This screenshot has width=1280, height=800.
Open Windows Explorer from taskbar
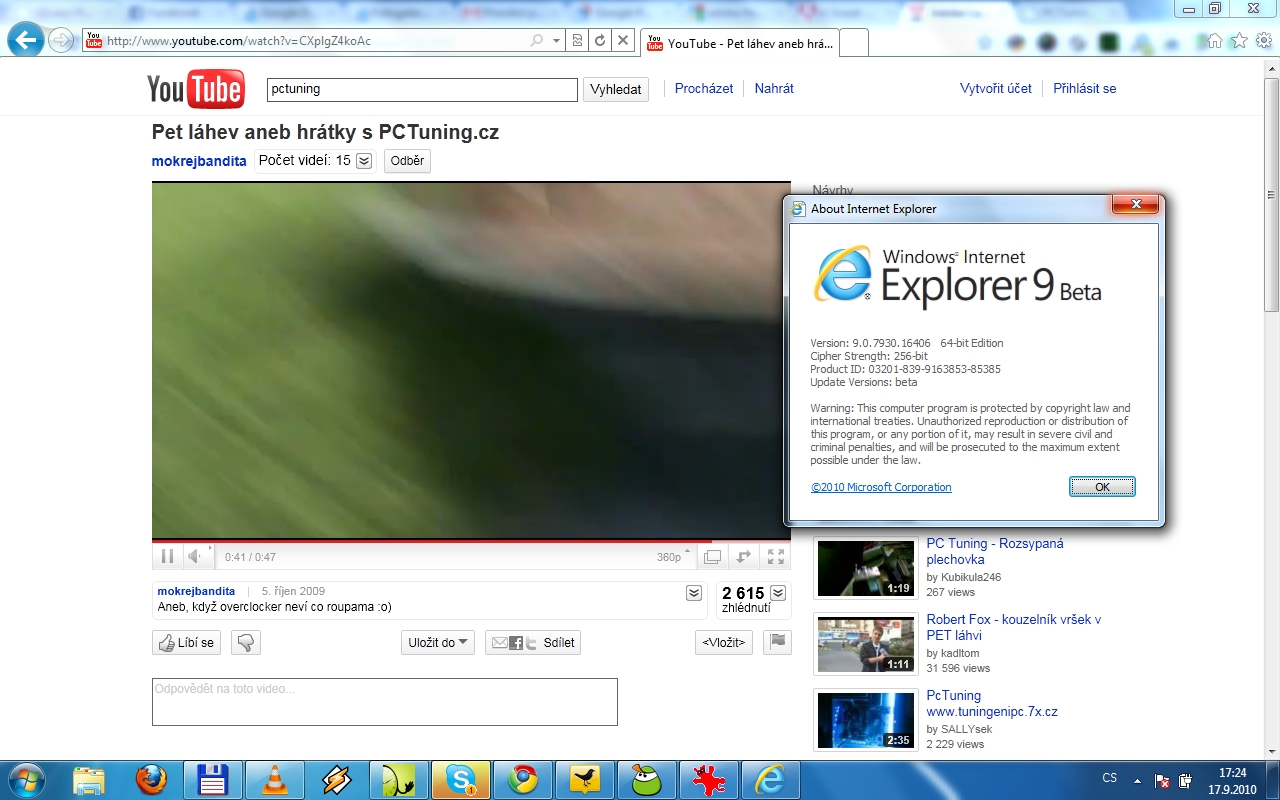point(89,779)
